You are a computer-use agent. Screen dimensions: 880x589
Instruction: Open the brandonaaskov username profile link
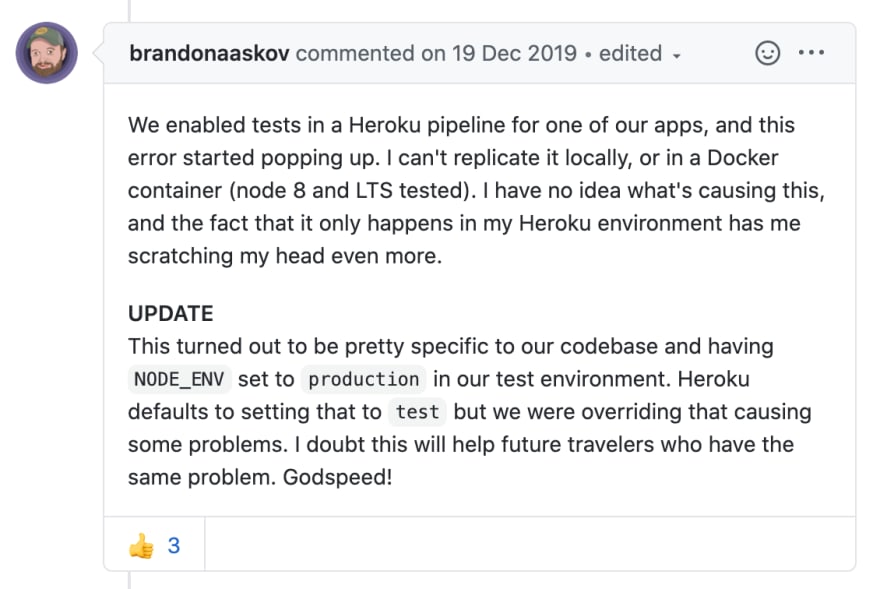pos(209,53)
